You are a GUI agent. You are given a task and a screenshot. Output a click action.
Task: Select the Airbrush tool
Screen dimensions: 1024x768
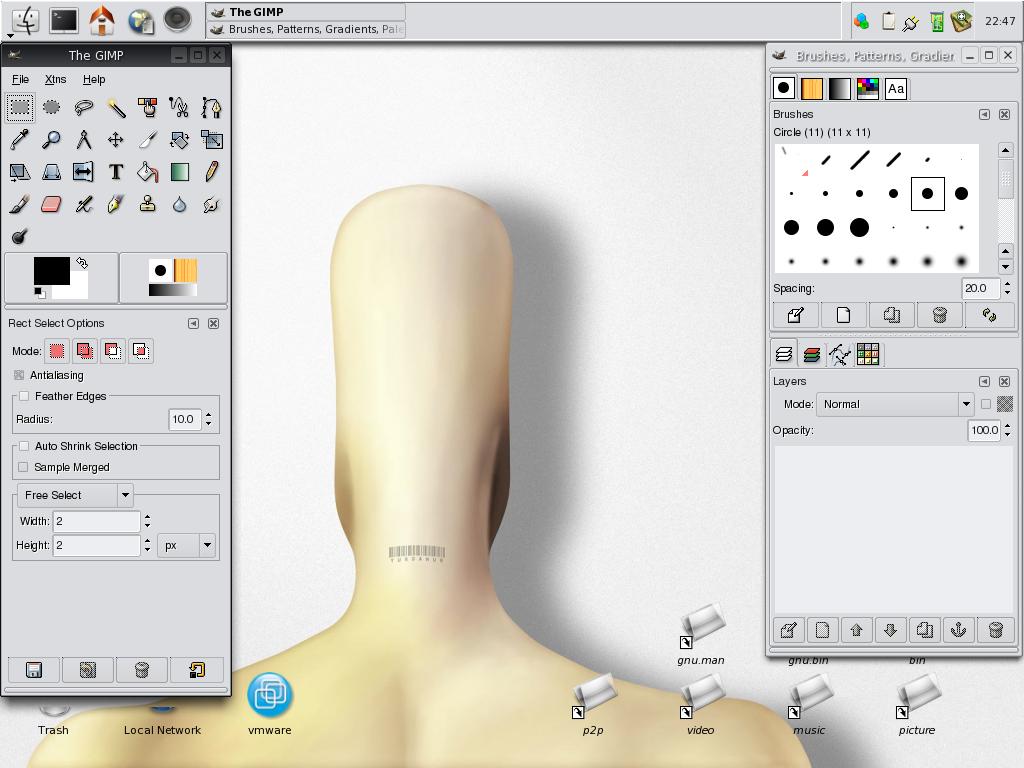(84, 204)
